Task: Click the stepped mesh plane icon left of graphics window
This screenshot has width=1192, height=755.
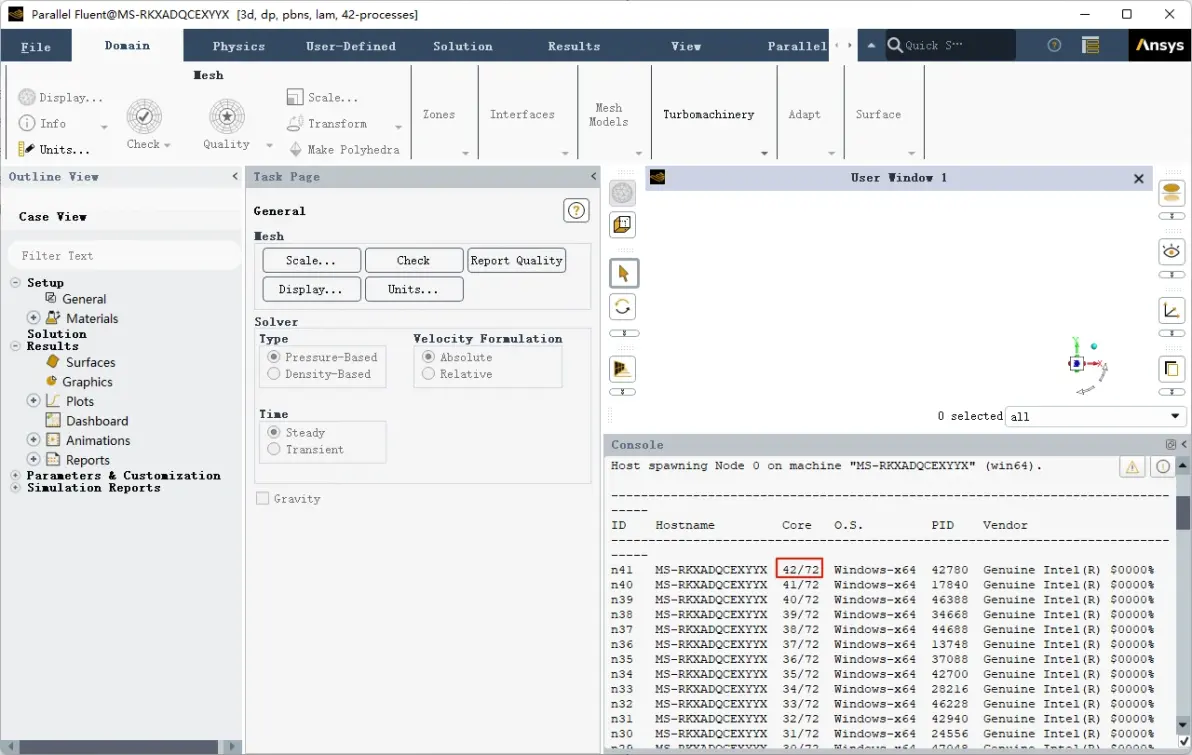Action: pyautogui.click(x=623, y=370)
